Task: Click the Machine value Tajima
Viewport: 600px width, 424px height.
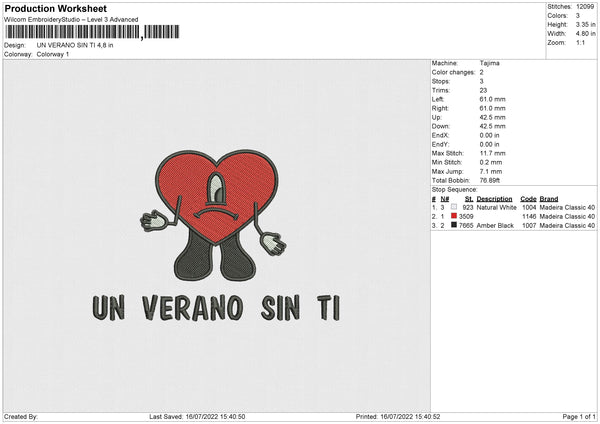Action: pyautogui.click(x=489, y=63)
